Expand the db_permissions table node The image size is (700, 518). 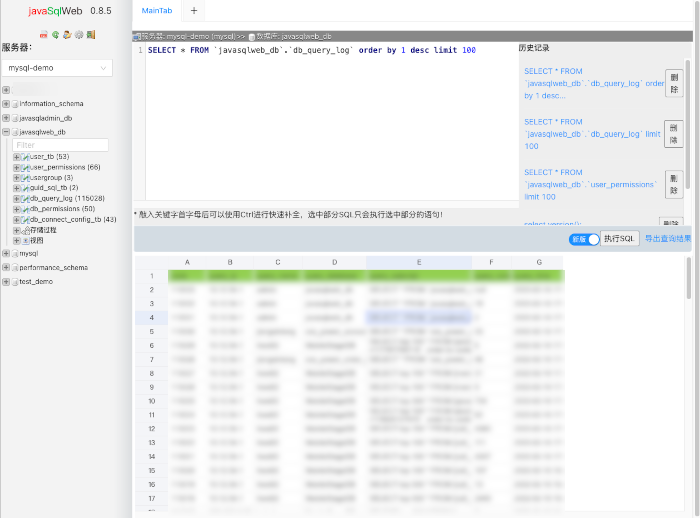pyautogui.click(x=17, y=209)
